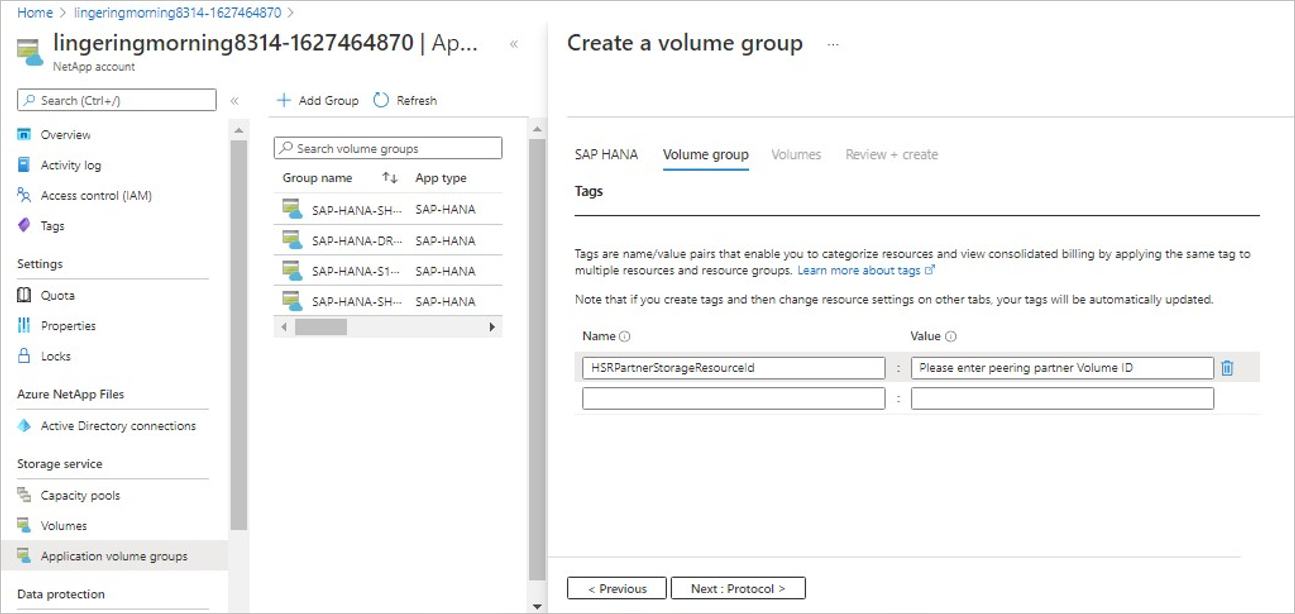Click the Next : Protocol button
Image resolution: width=1295 pixels, height=614 pixels.
[738, 588]
